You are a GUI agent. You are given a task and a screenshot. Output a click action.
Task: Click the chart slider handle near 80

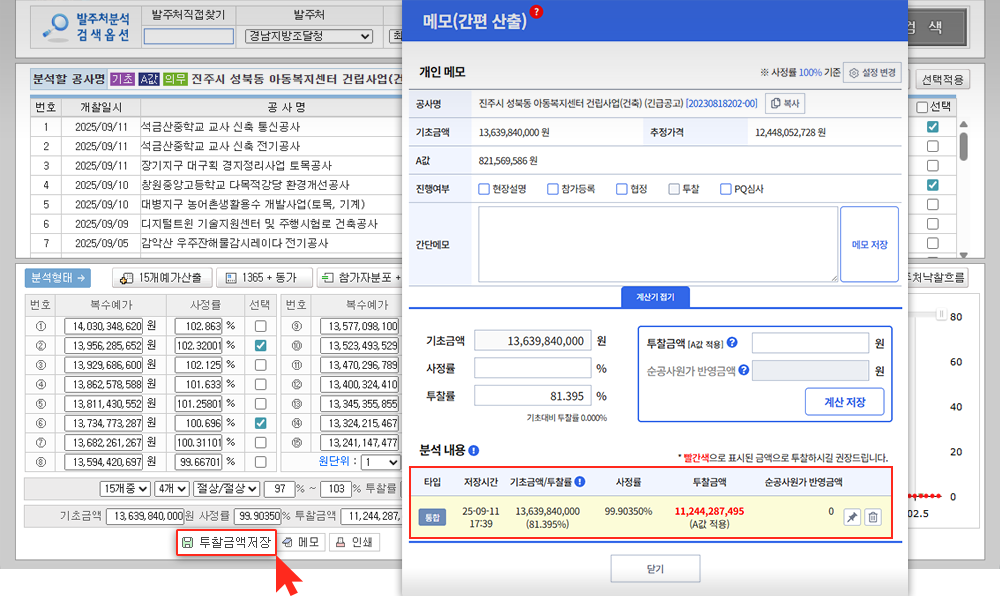coord(941,314)
